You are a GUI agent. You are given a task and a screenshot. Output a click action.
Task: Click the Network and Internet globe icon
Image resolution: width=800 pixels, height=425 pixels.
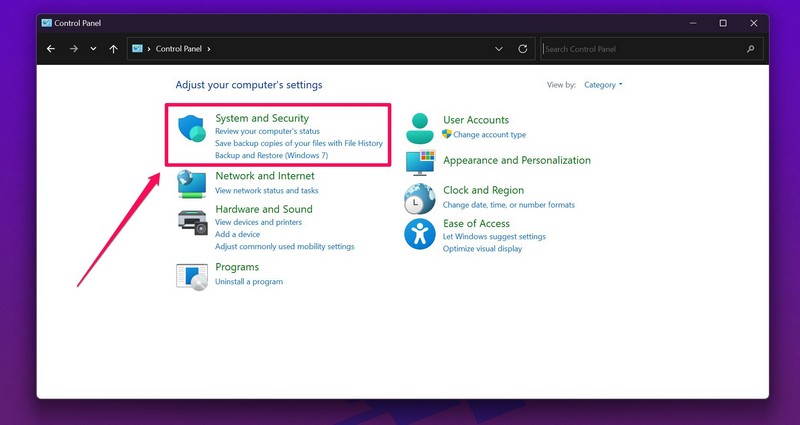click(x=191, y=183)
